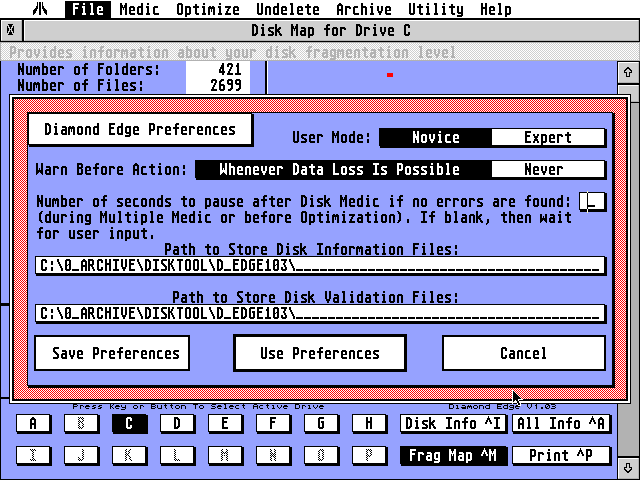
Task: Click the Diamond Edge Preferences title box
Action: [140, 129]
